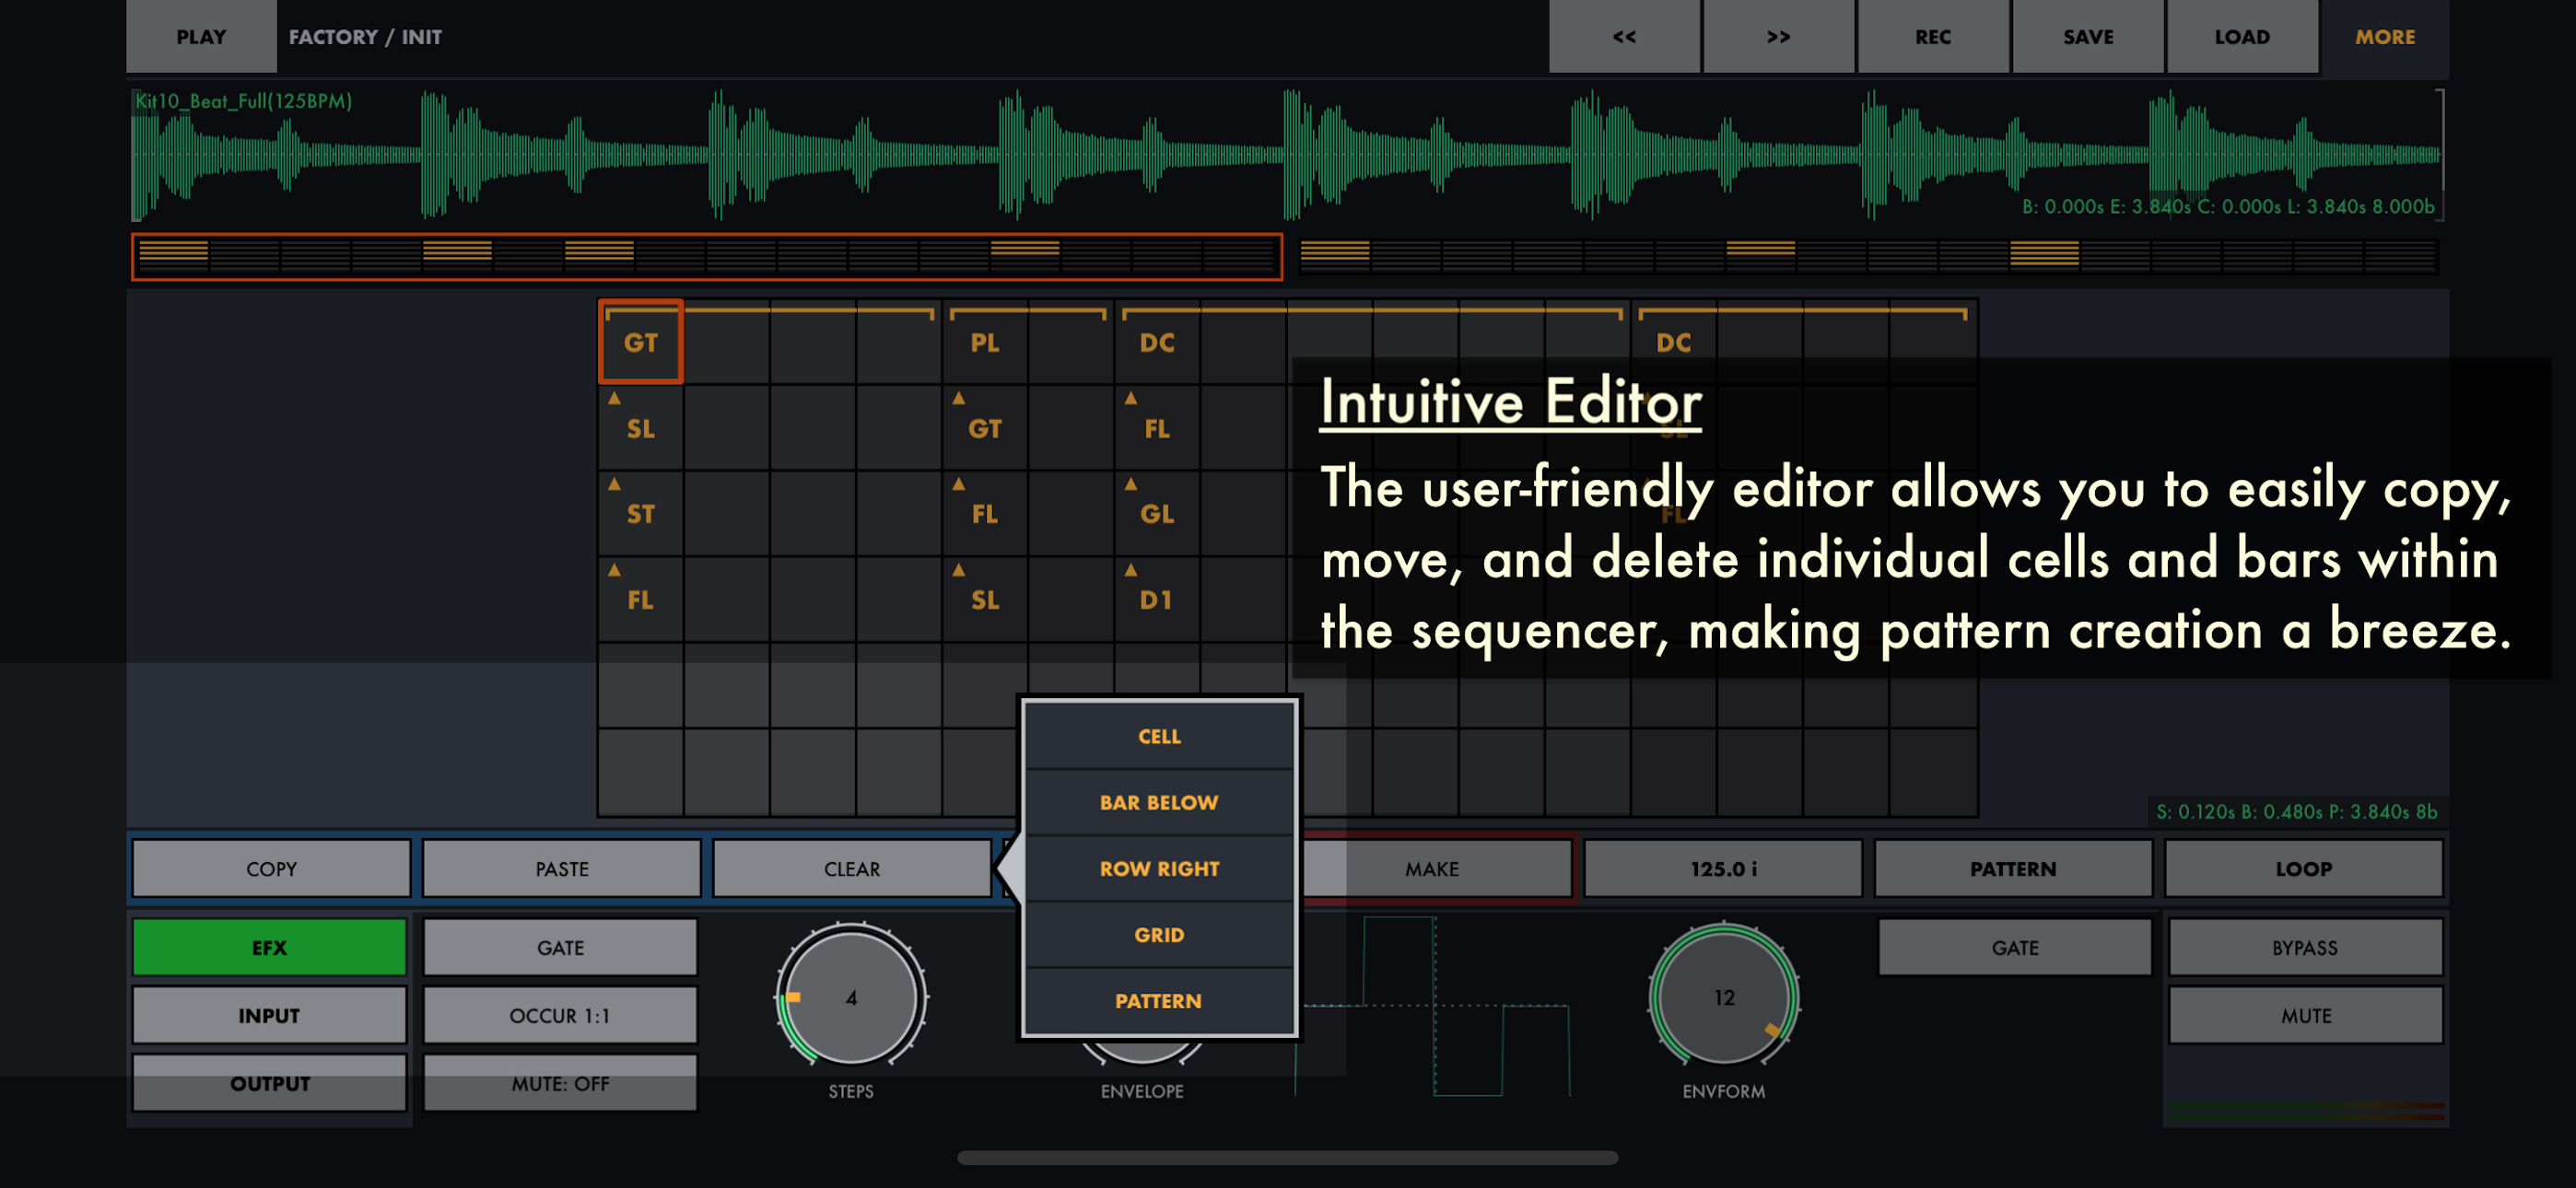
Task: Open the GATE effect type selector on left
Action: 560,946
